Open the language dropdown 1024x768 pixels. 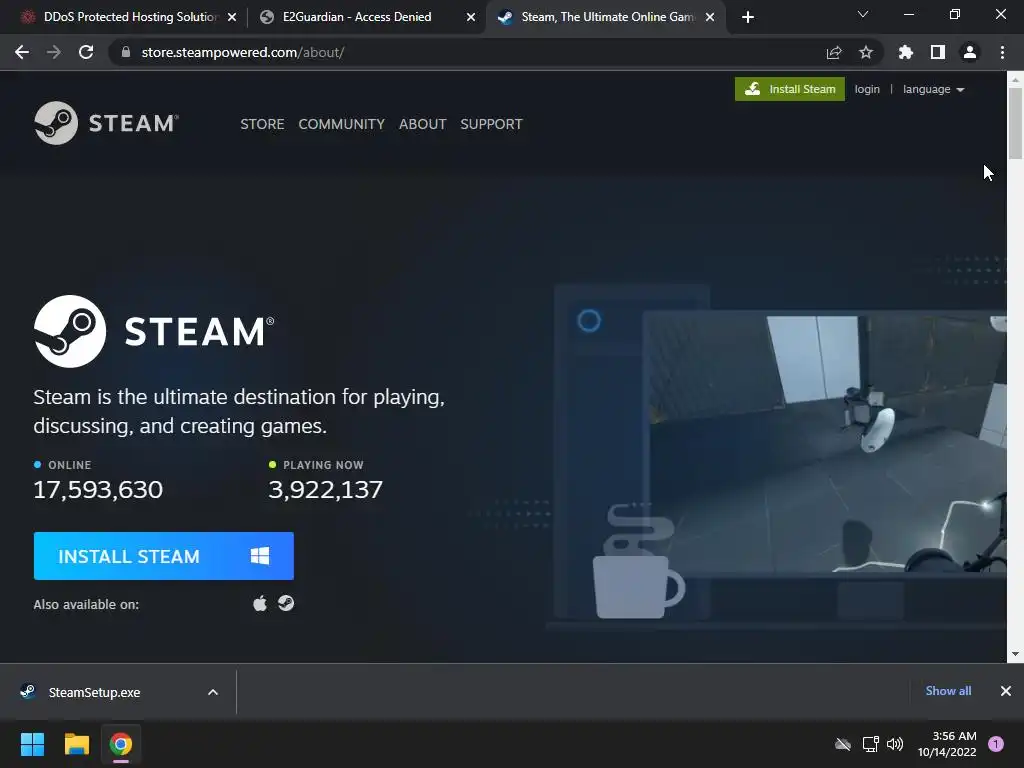click(x=933, y=89)
